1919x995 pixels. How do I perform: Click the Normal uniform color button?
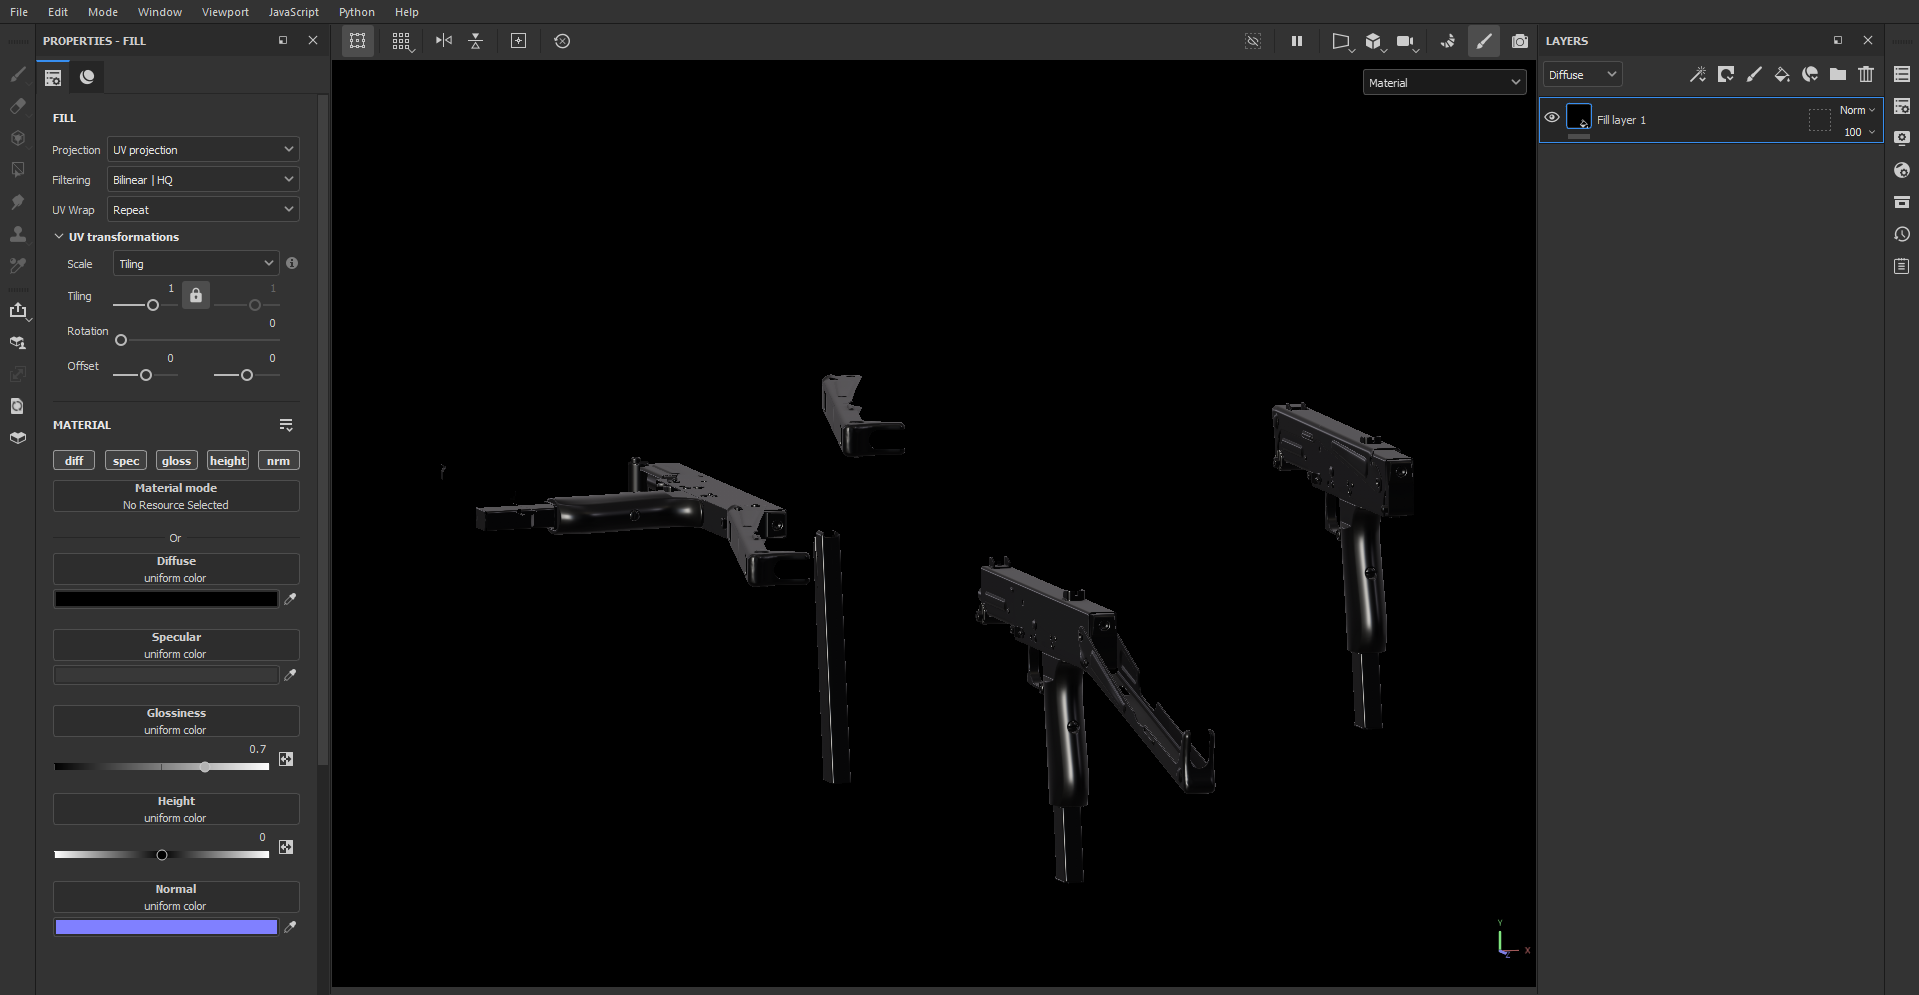[176, 897]
